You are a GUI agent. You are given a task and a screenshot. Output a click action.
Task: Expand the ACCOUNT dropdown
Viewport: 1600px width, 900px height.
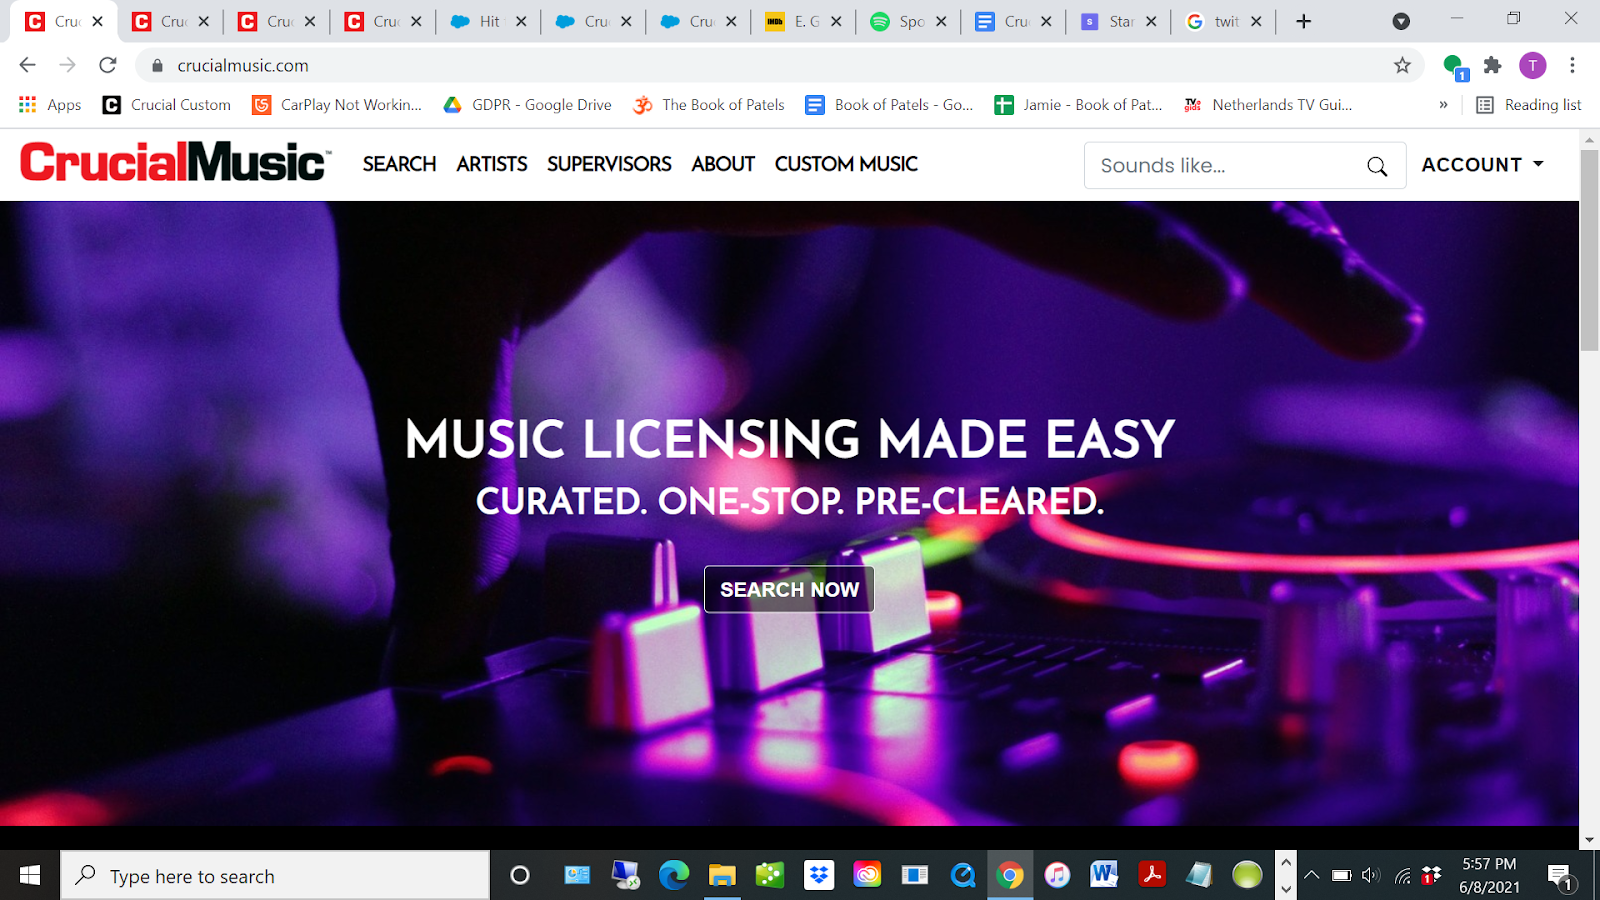(1483, 165)
